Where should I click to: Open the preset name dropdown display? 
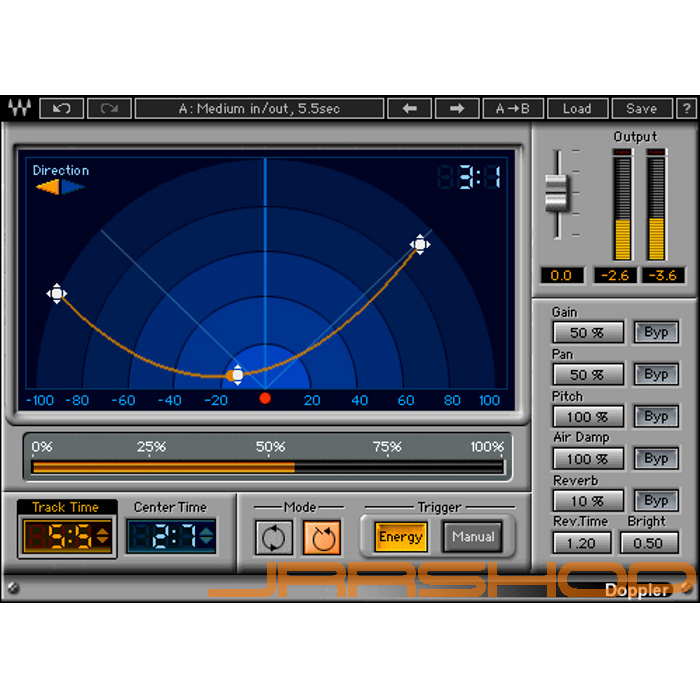(x=258, y=108)
